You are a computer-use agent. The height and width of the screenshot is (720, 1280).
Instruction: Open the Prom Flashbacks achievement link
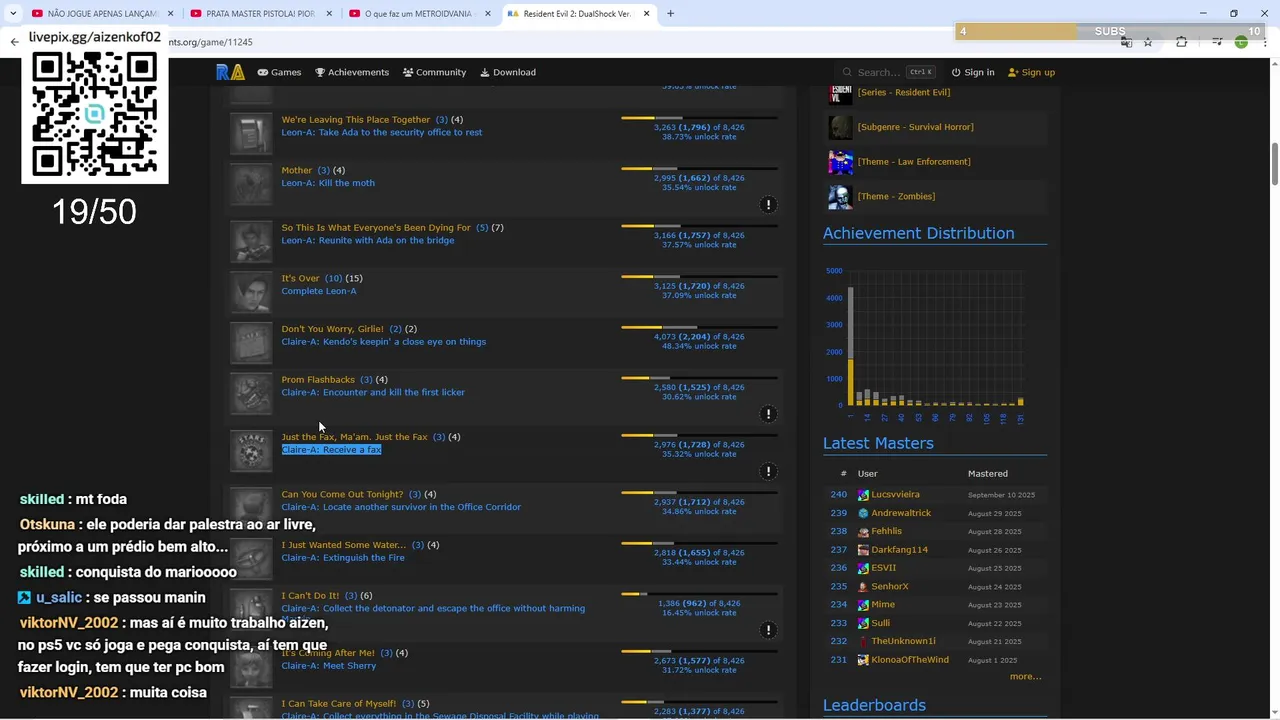click(318, 380)
